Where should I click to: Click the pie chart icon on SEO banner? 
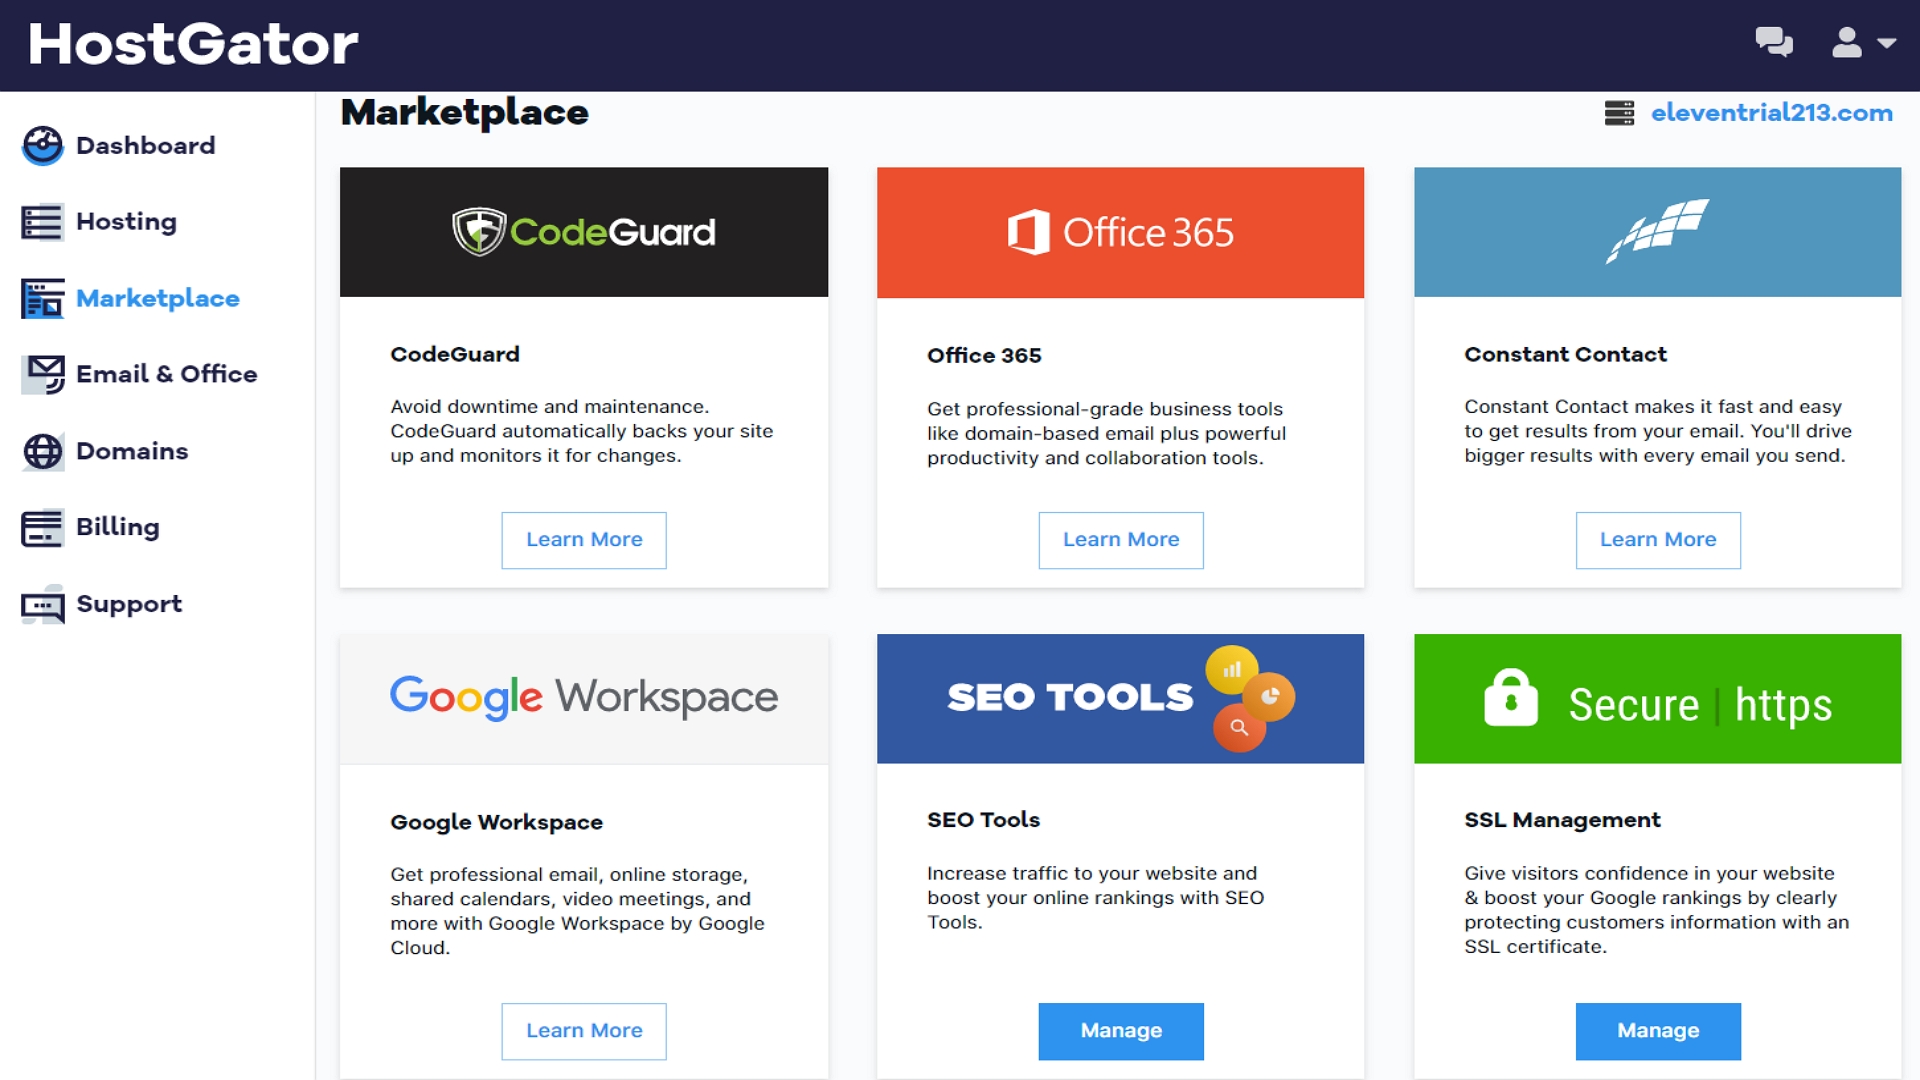(1270, 697)
